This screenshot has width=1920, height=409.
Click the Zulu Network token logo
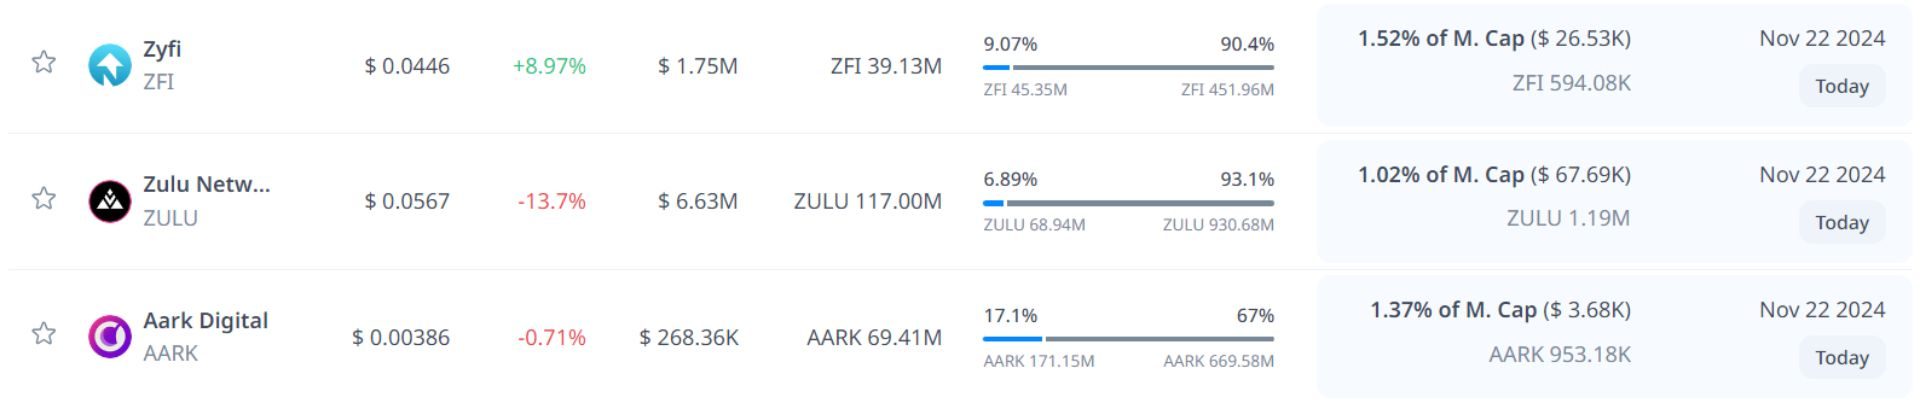pyautogui.click(x=110, y=201)
